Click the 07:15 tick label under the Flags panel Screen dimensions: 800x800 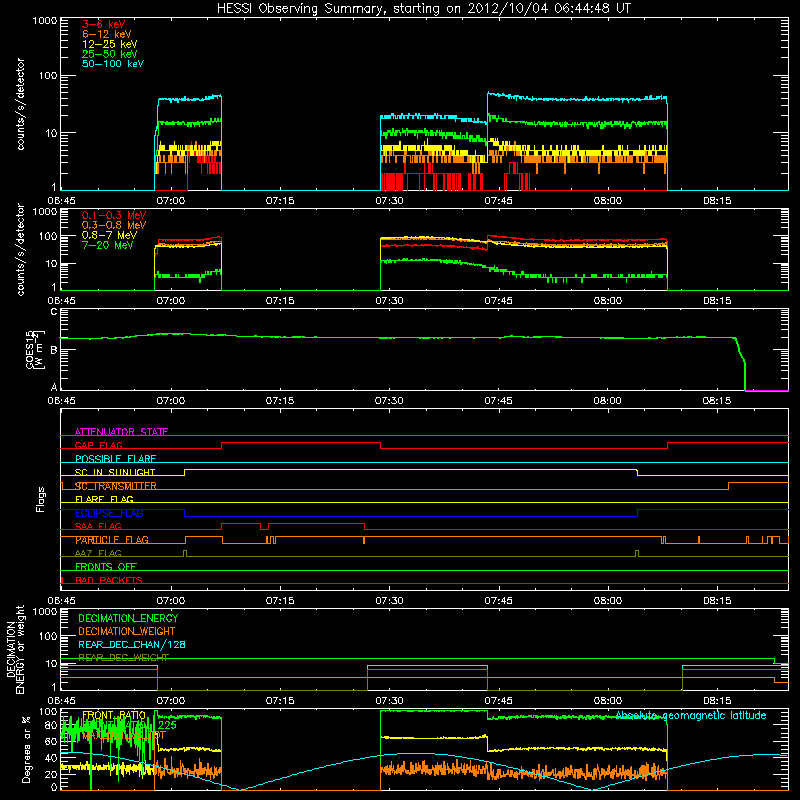[x=280, y=601]
